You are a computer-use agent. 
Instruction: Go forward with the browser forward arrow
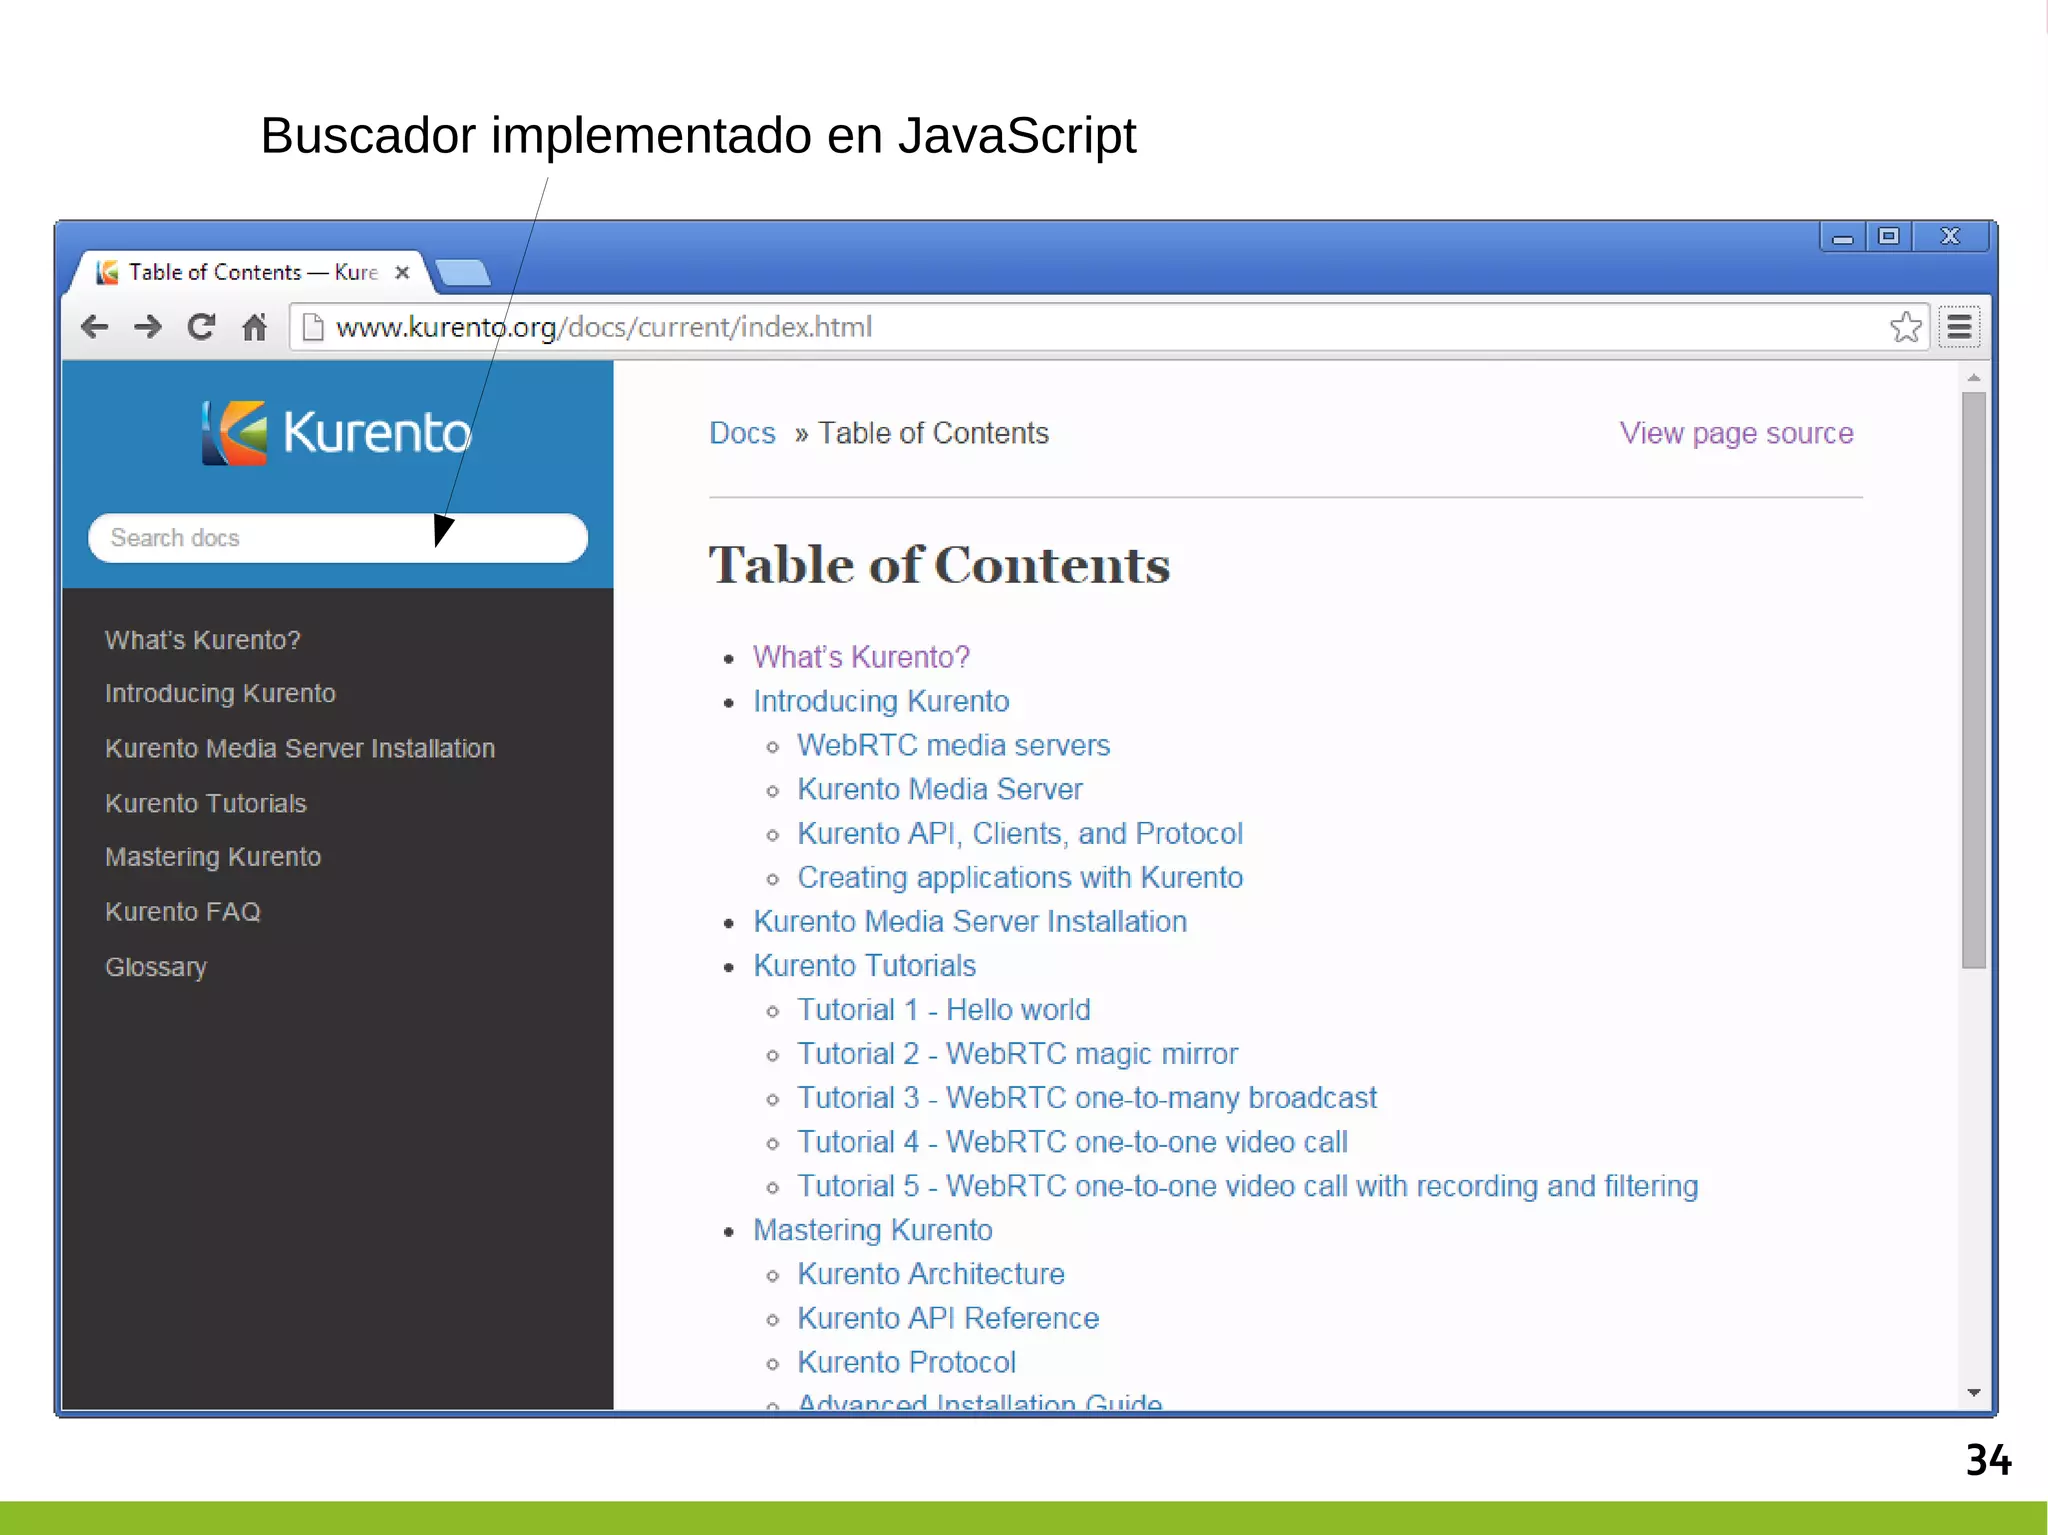148,327
